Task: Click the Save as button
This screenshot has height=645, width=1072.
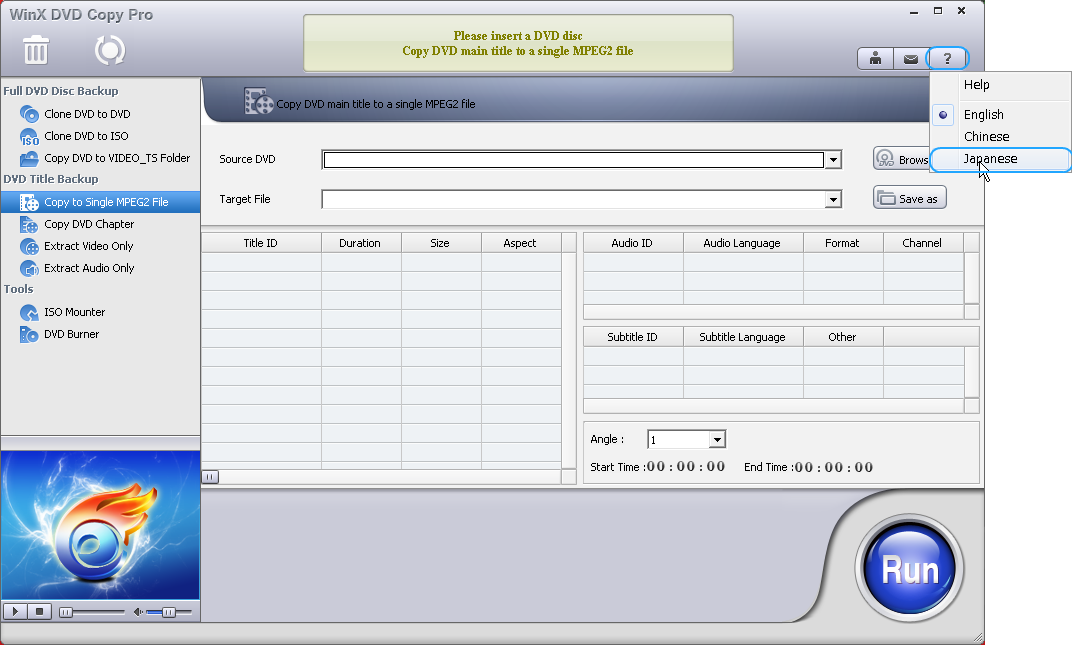Action: pyautogui.click(x=909, y=198)
